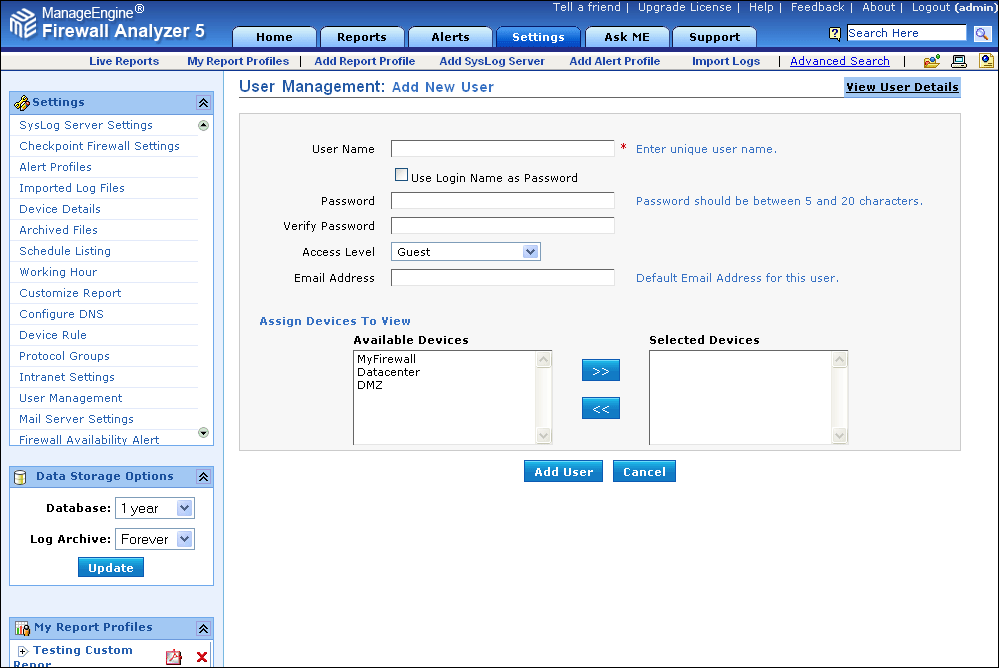Click the Cancel button

[644, 472]
